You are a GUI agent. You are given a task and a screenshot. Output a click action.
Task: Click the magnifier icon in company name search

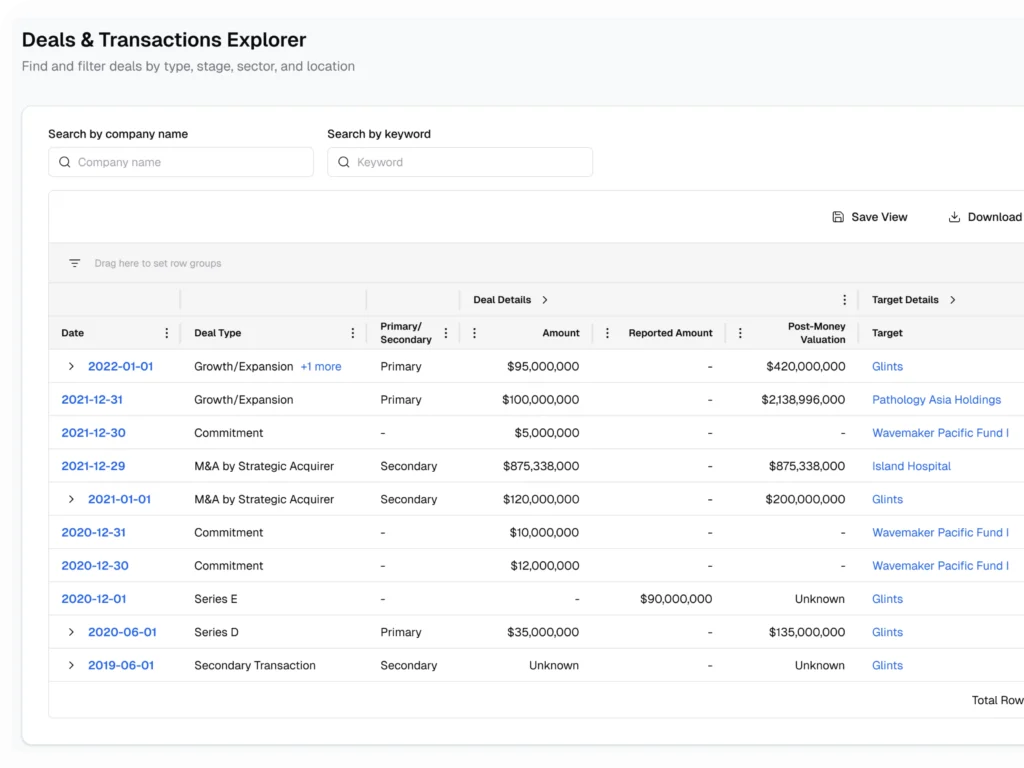coord(64,161)
